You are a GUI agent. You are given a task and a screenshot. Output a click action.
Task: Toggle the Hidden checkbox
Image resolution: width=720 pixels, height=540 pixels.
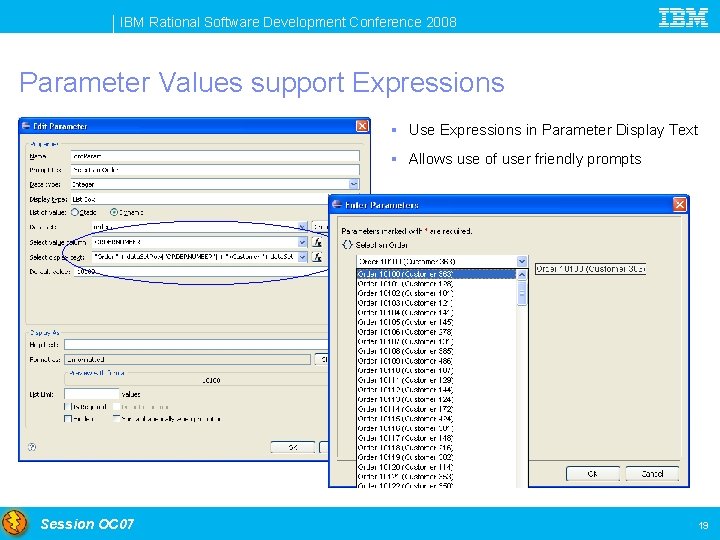click(68, 419)
